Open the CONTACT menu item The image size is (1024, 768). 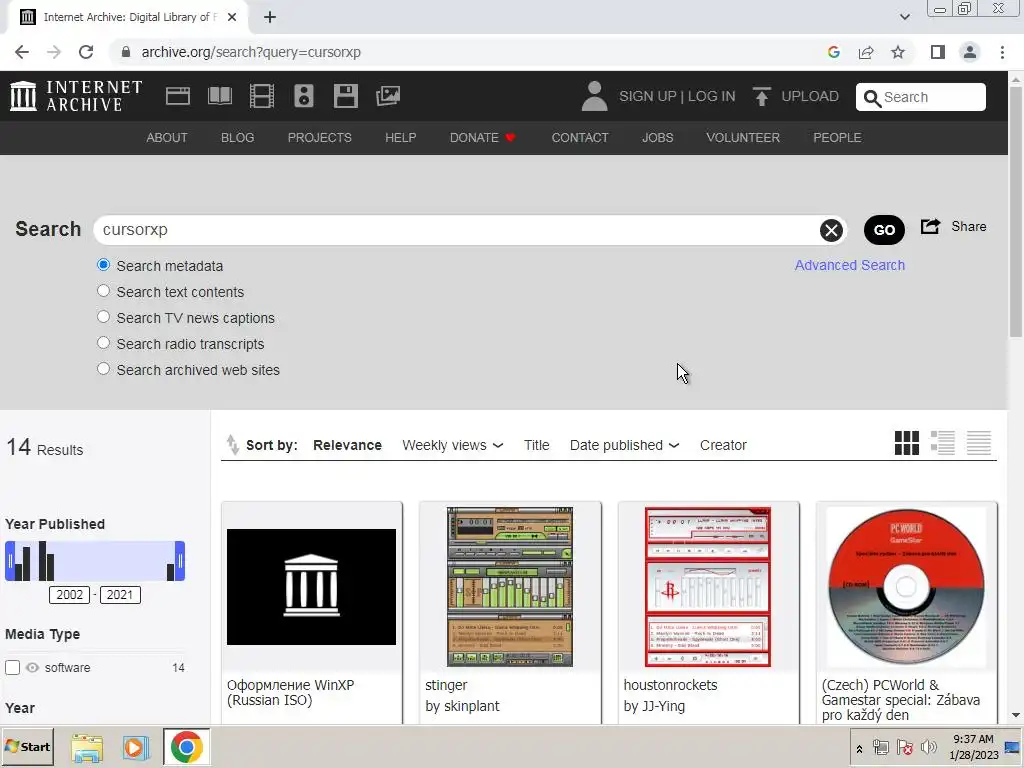pyautogui.click(x=580, y=138)
